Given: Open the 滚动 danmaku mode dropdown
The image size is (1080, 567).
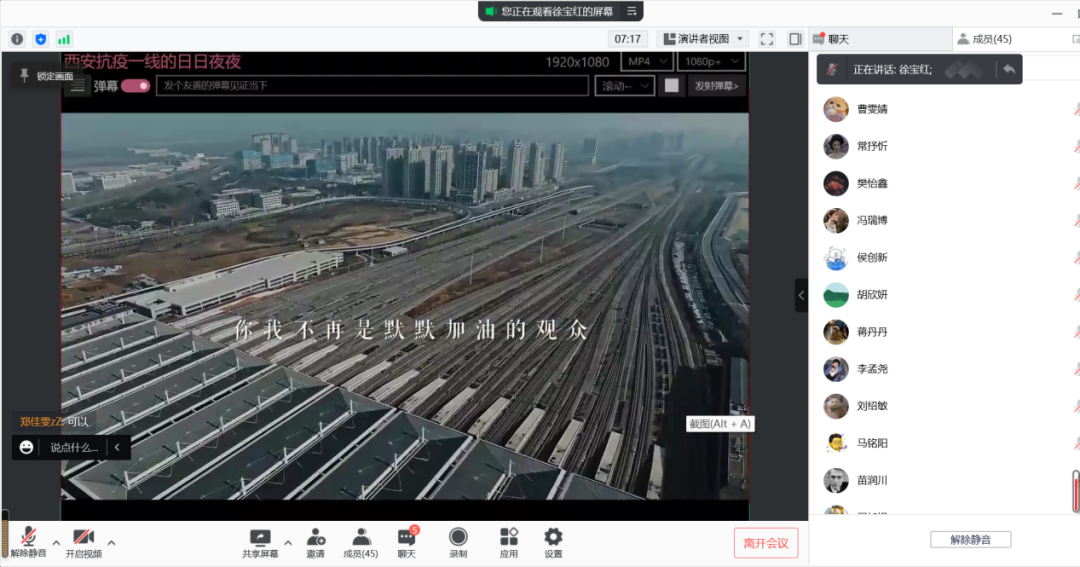Looking at the screenshot, I should pos(625,86).
